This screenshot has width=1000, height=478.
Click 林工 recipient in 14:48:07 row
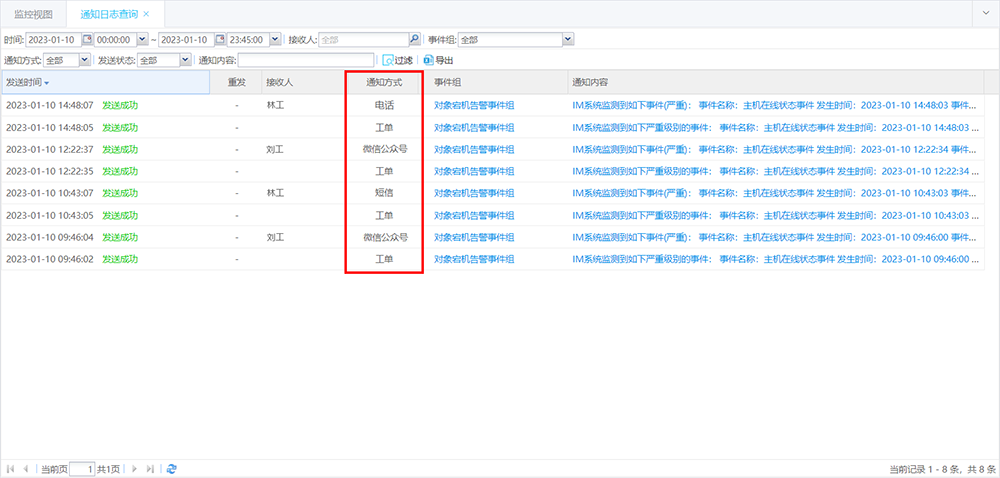[276, 105]
